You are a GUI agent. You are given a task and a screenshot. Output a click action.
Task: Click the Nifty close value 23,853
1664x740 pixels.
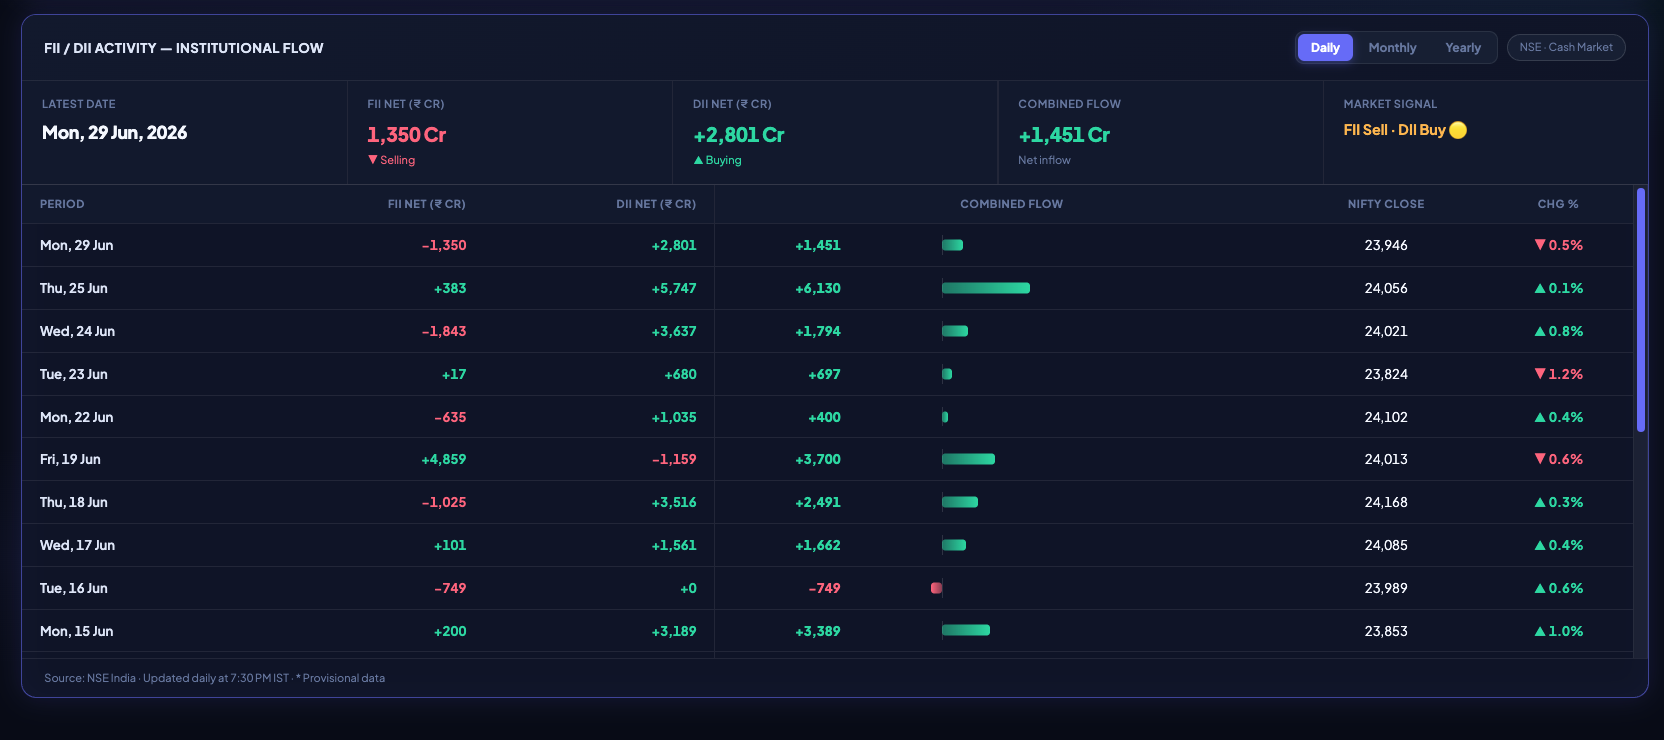click(1386, 631)
